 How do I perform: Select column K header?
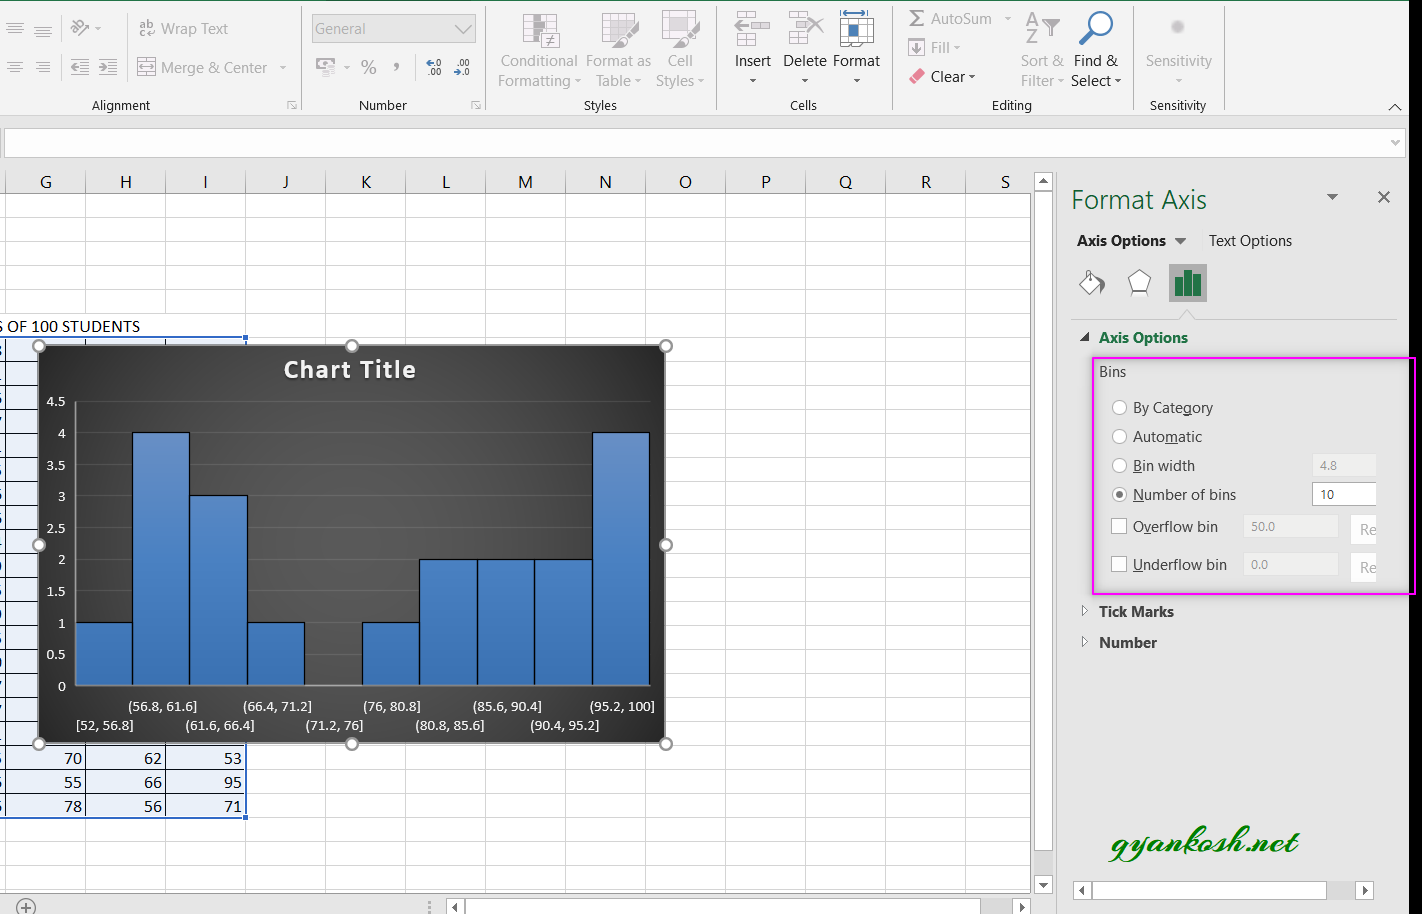coord(366,181)
